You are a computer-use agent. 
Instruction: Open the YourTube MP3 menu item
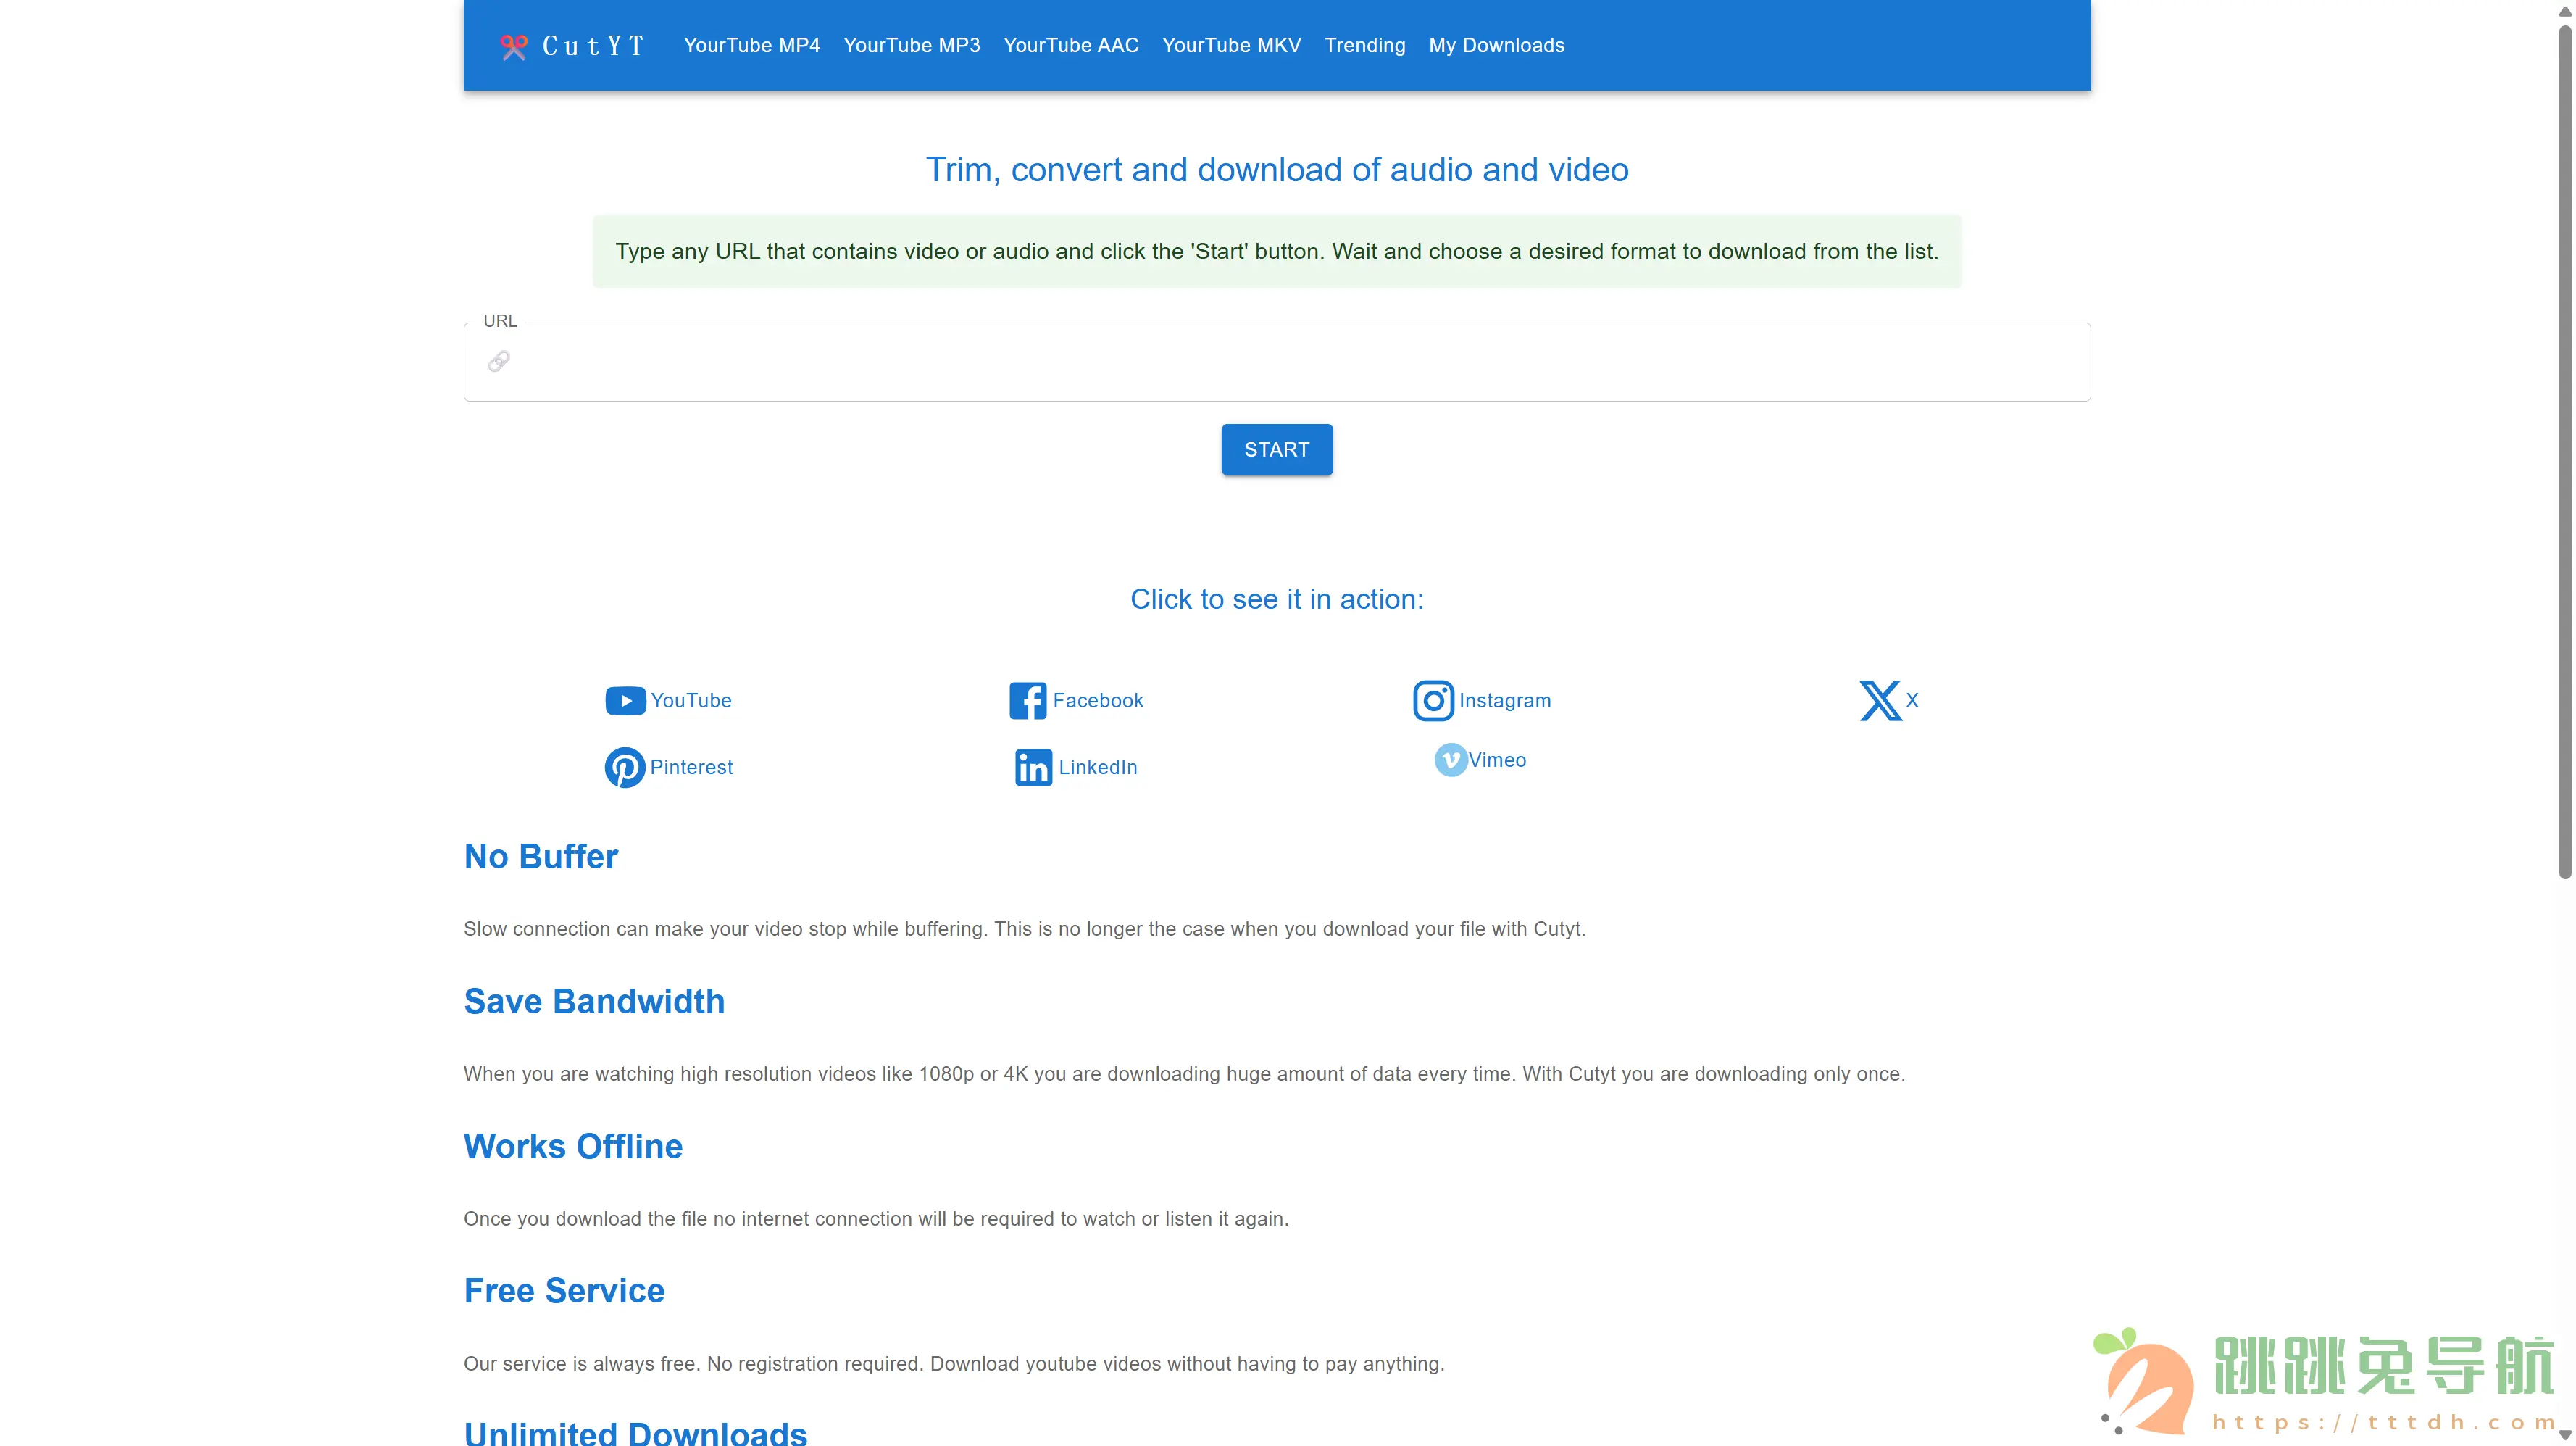click(x=911, y=46)
